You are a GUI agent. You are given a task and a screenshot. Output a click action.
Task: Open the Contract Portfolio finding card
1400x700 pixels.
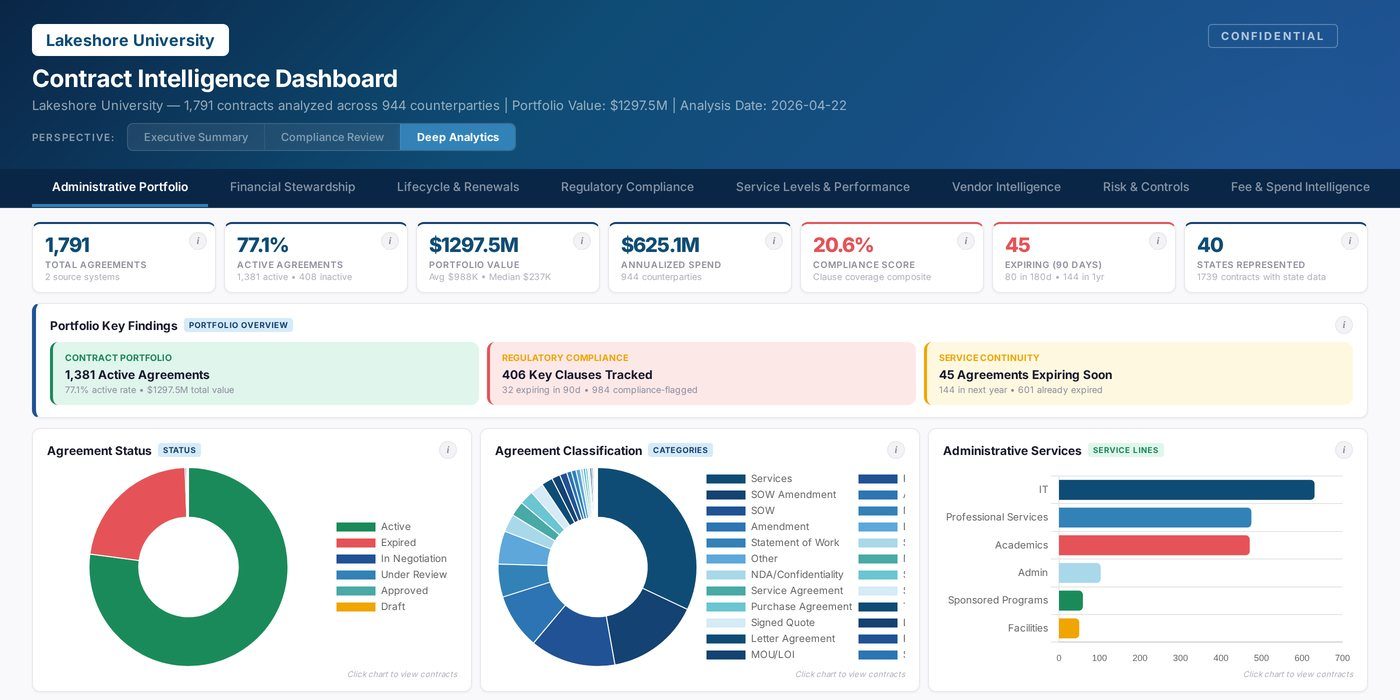point(265,374)
